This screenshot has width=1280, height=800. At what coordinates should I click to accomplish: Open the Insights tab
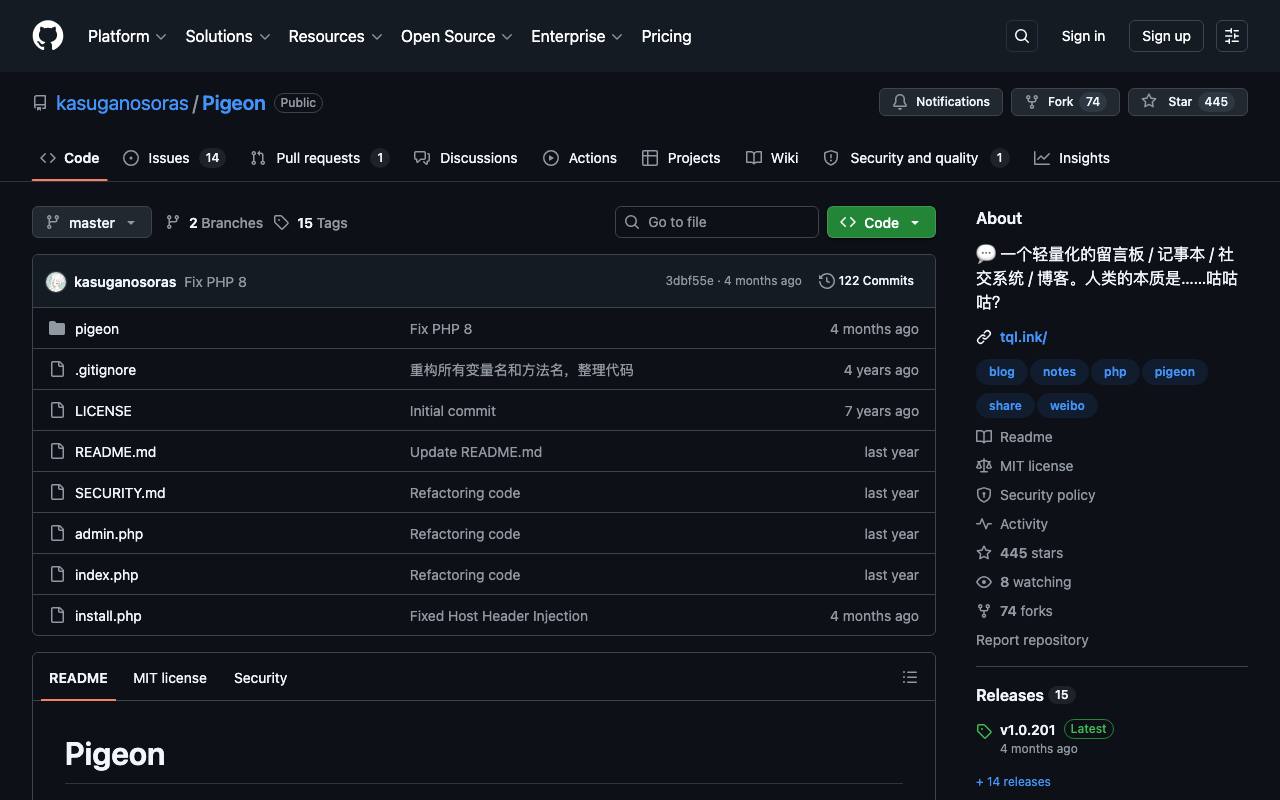(1072, 158)
